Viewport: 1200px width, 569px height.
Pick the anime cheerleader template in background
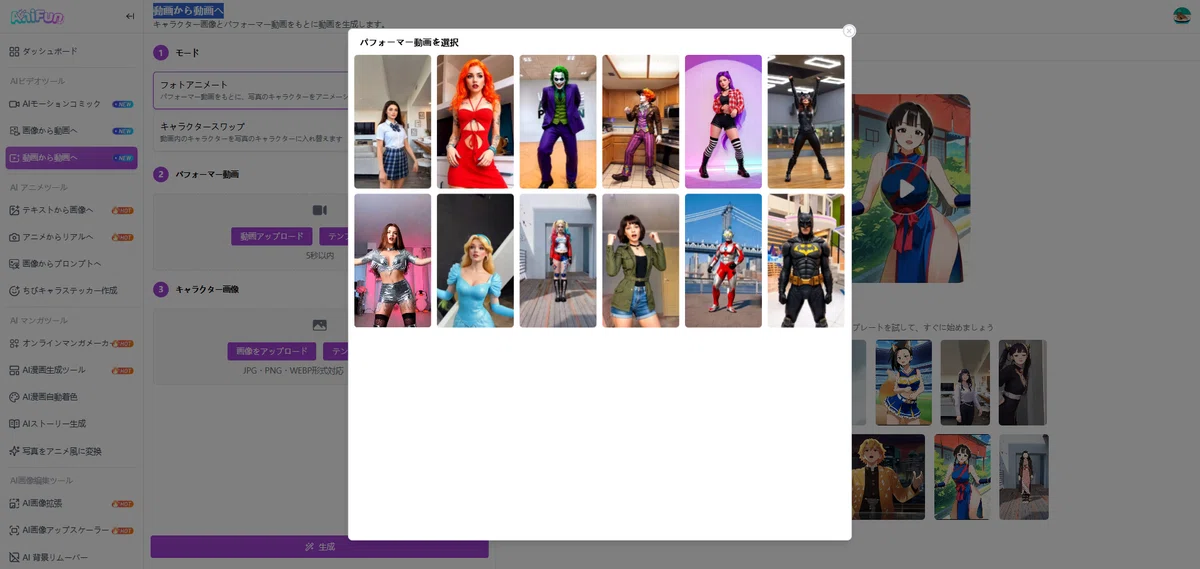[x=903, y=383]
